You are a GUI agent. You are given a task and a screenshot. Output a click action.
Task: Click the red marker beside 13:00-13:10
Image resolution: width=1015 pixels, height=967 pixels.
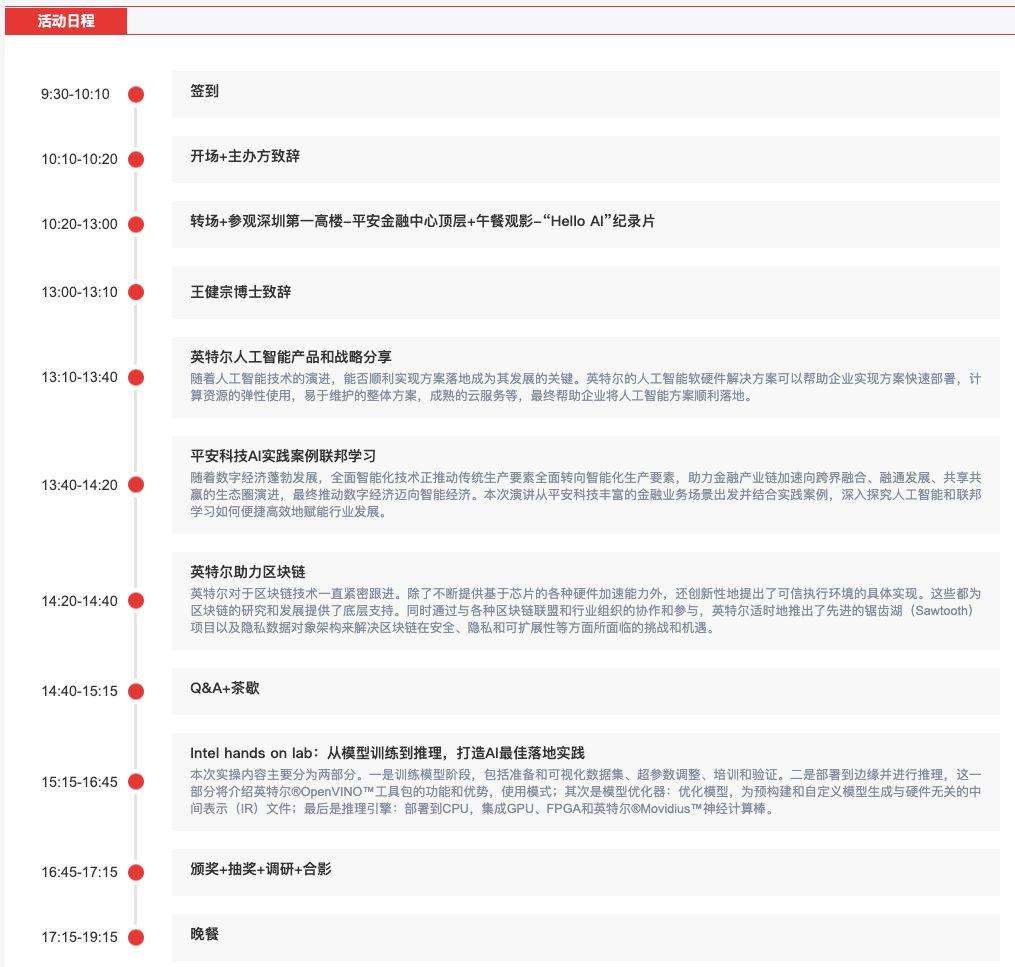136,292
